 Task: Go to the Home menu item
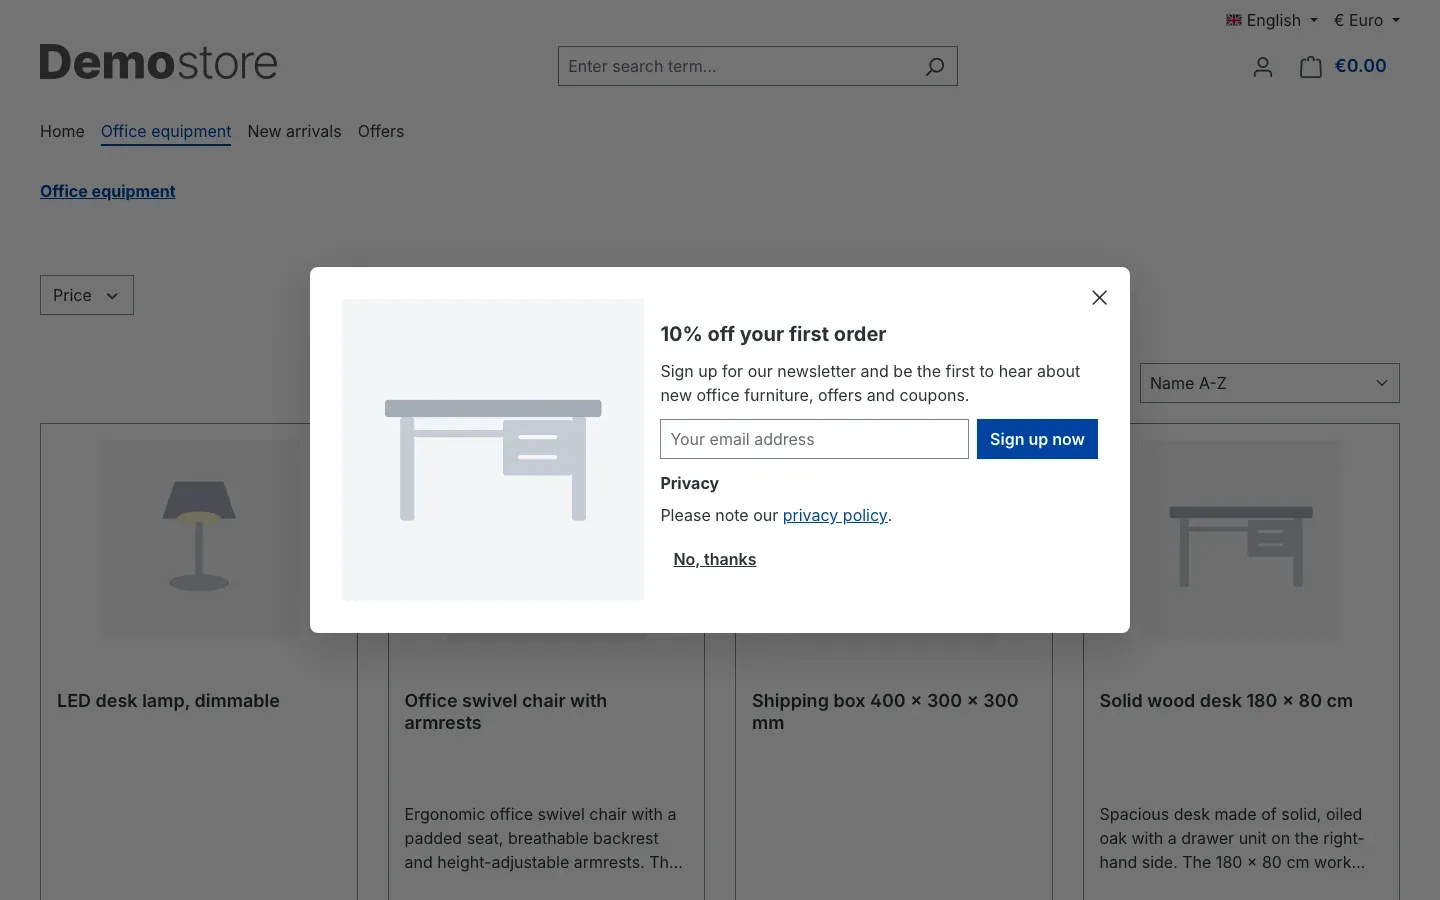(62, 132)
